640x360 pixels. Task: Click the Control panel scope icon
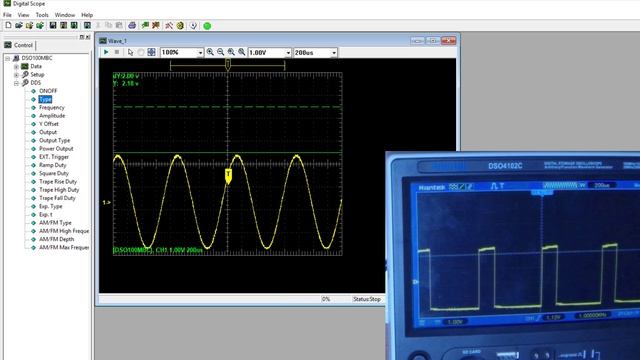point(8,45)
